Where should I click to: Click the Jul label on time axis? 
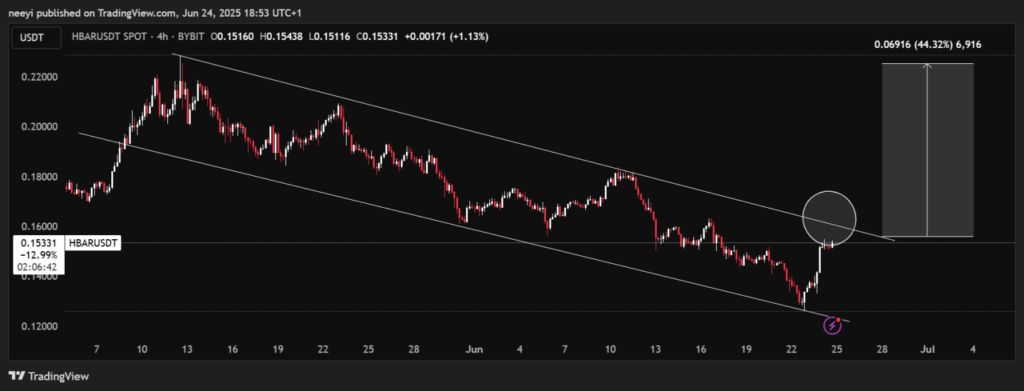click(x=927, y=350)
